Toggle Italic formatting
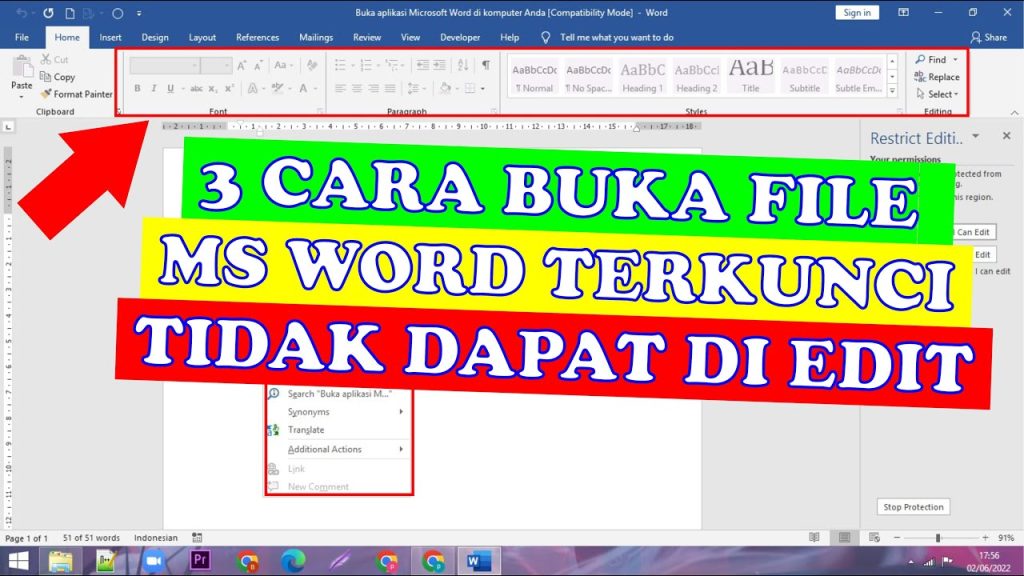Viewport: 1024px width, 576px height. pyautogui.click(x=153, y=88)
